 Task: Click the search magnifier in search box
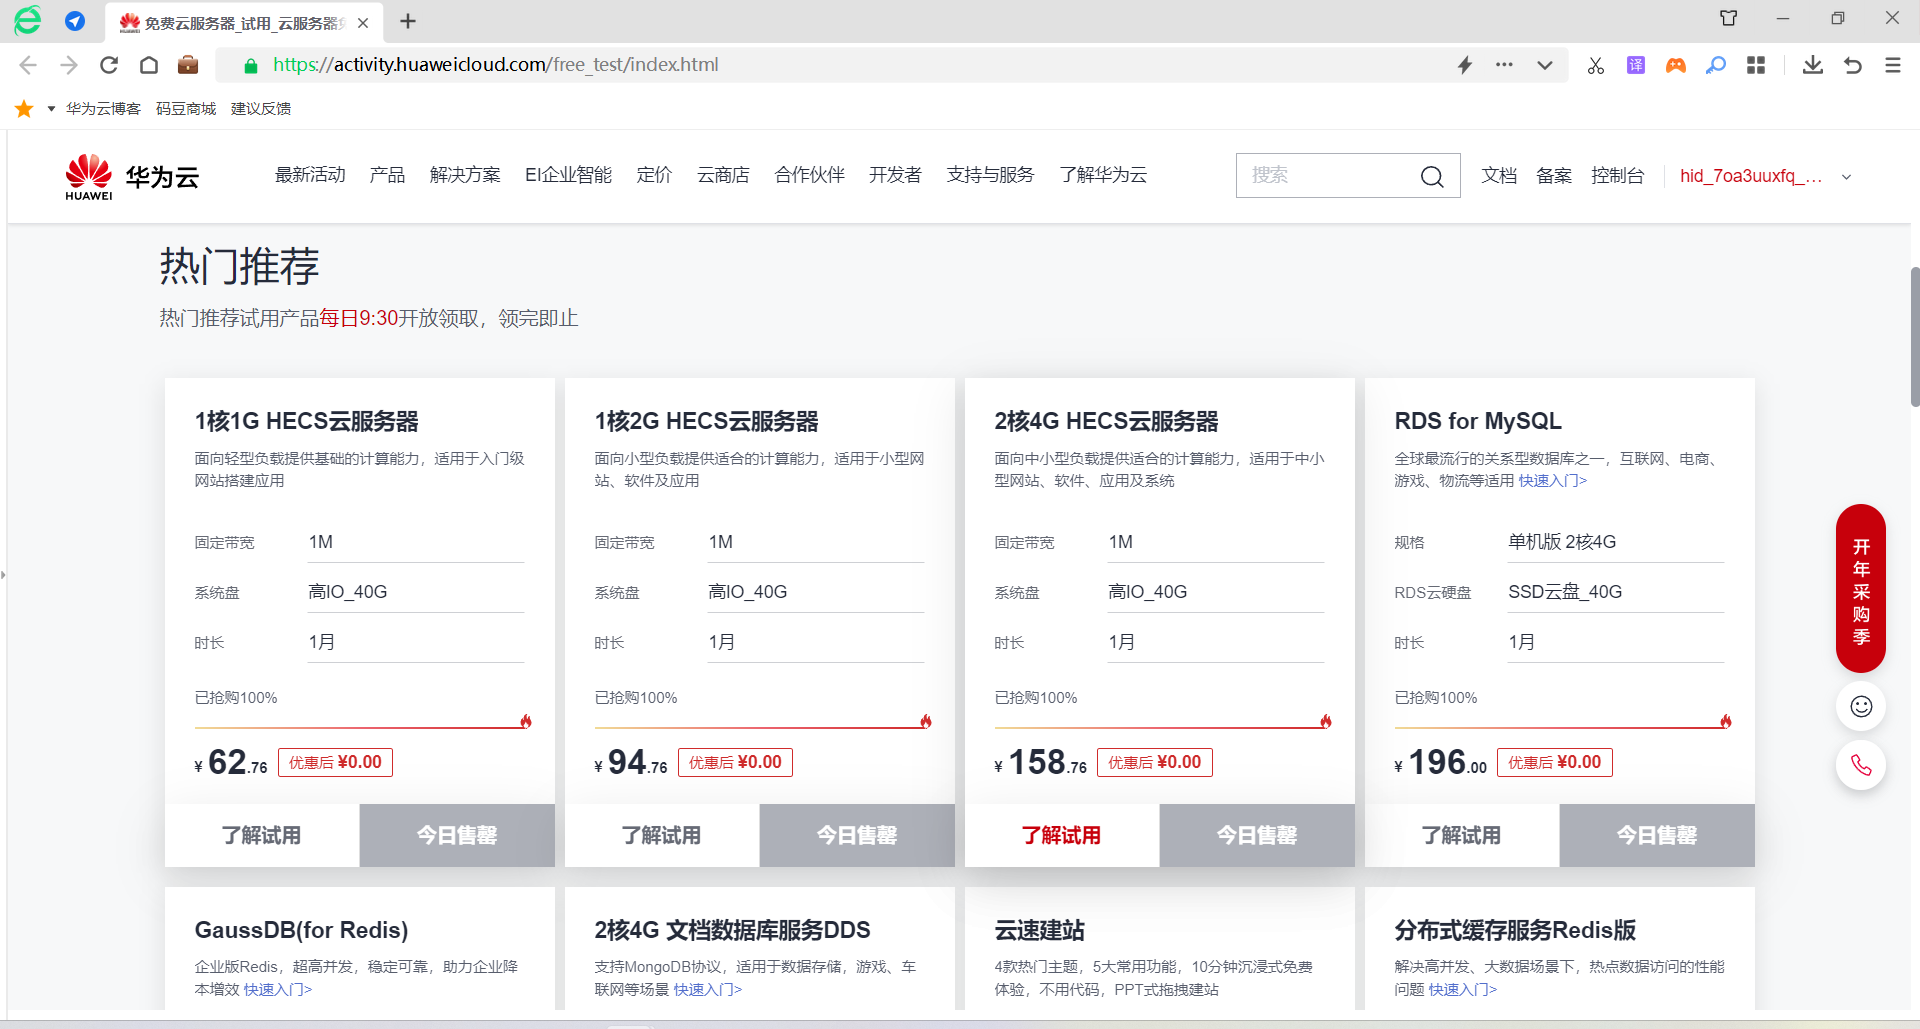1432,177
